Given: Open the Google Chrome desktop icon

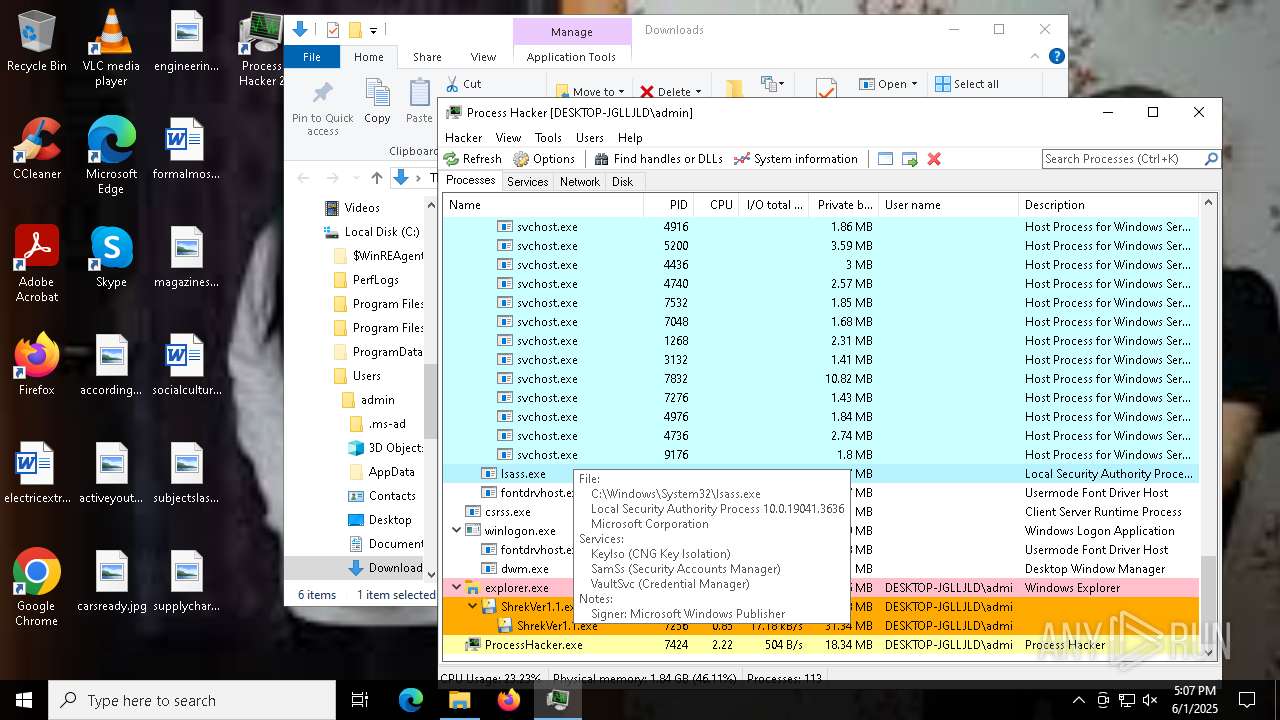Looking at the screenshot, I should (36, 587).
